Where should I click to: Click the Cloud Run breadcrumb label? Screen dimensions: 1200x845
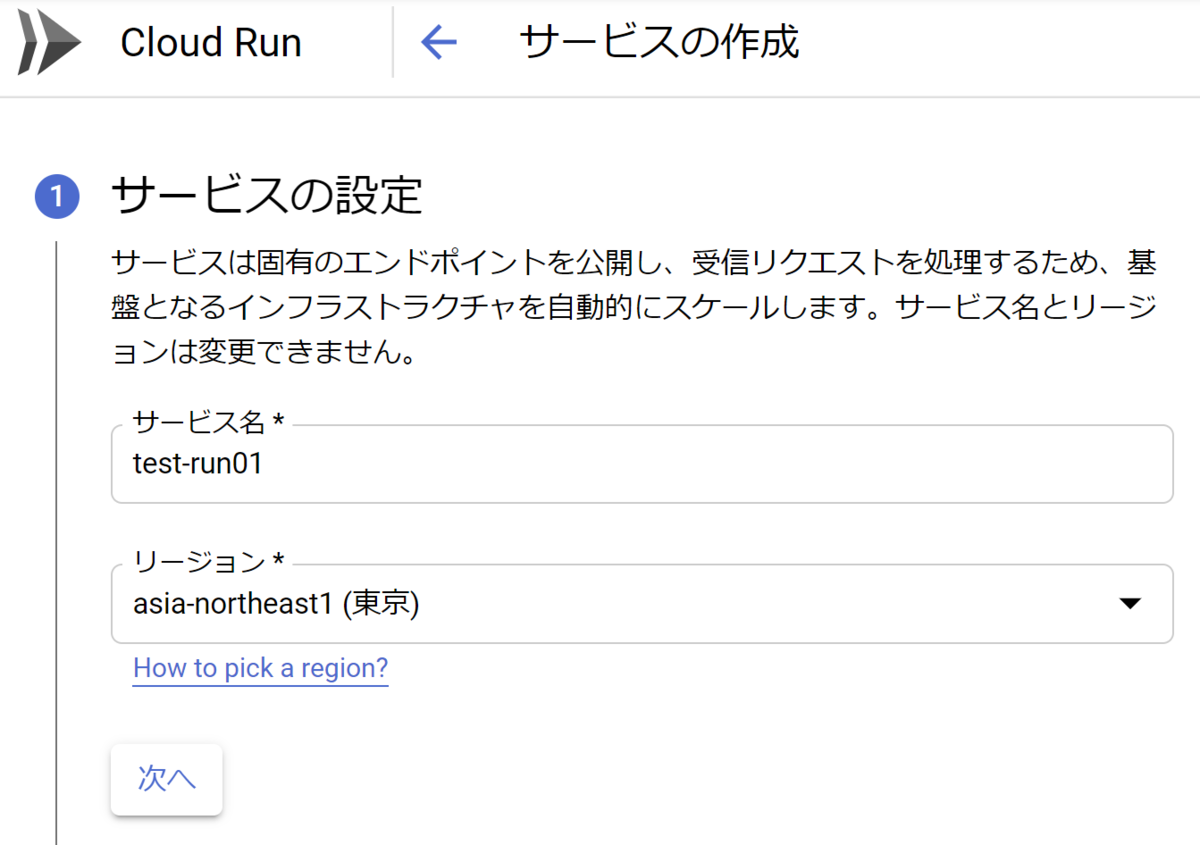(211, 42)
